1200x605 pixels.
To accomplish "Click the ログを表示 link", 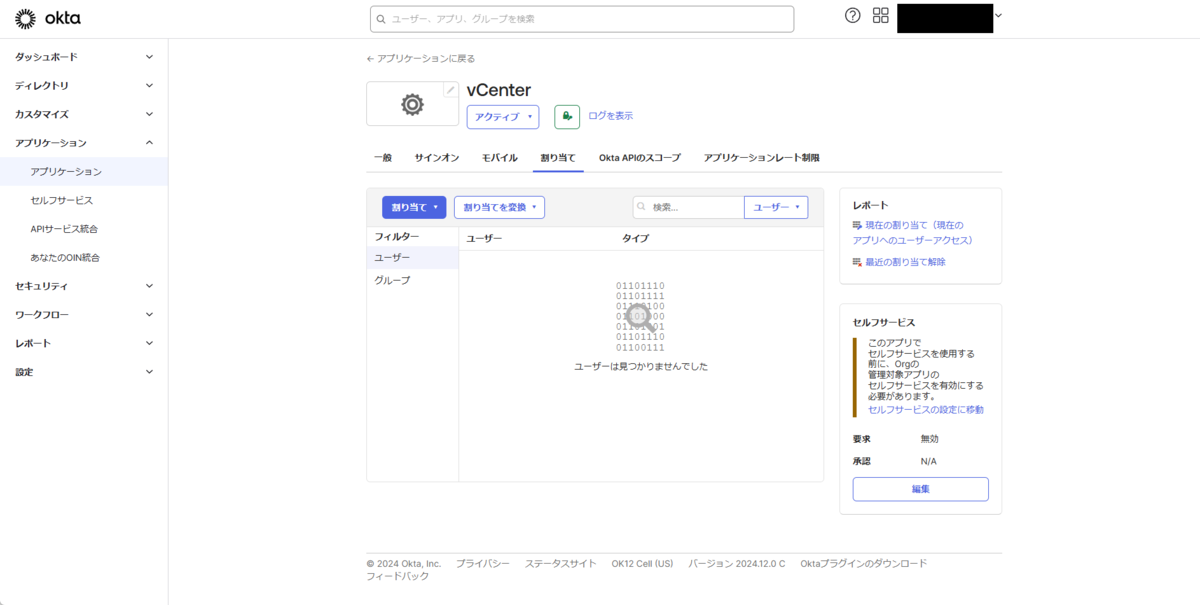I will point(610,116).
